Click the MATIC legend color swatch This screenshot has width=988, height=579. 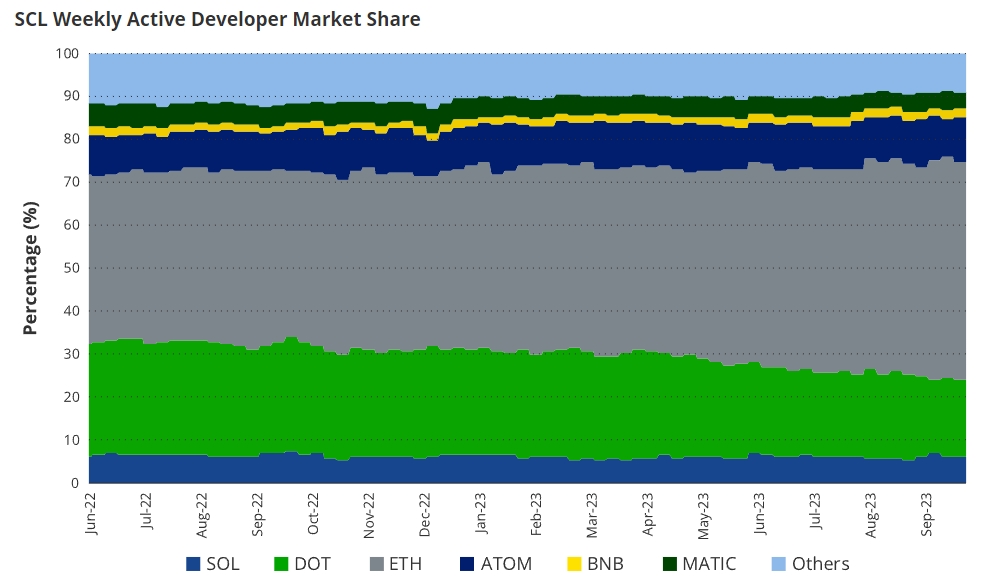pyautogui.click(x=669, y=564)
